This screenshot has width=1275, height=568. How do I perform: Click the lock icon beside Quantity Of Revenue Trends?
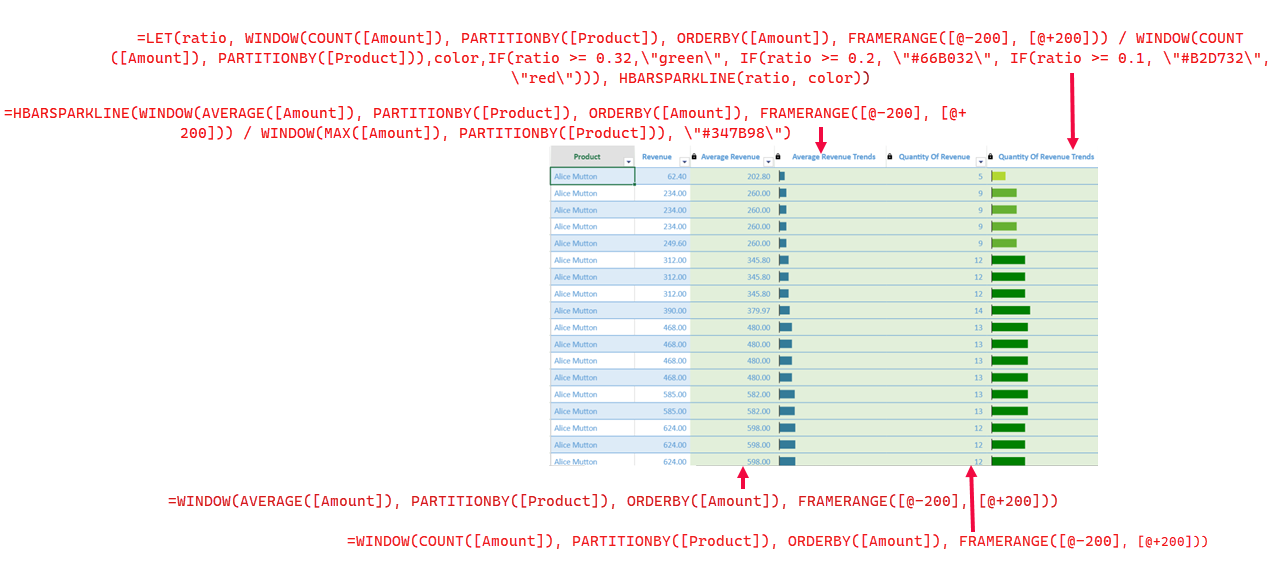(990, 157)
